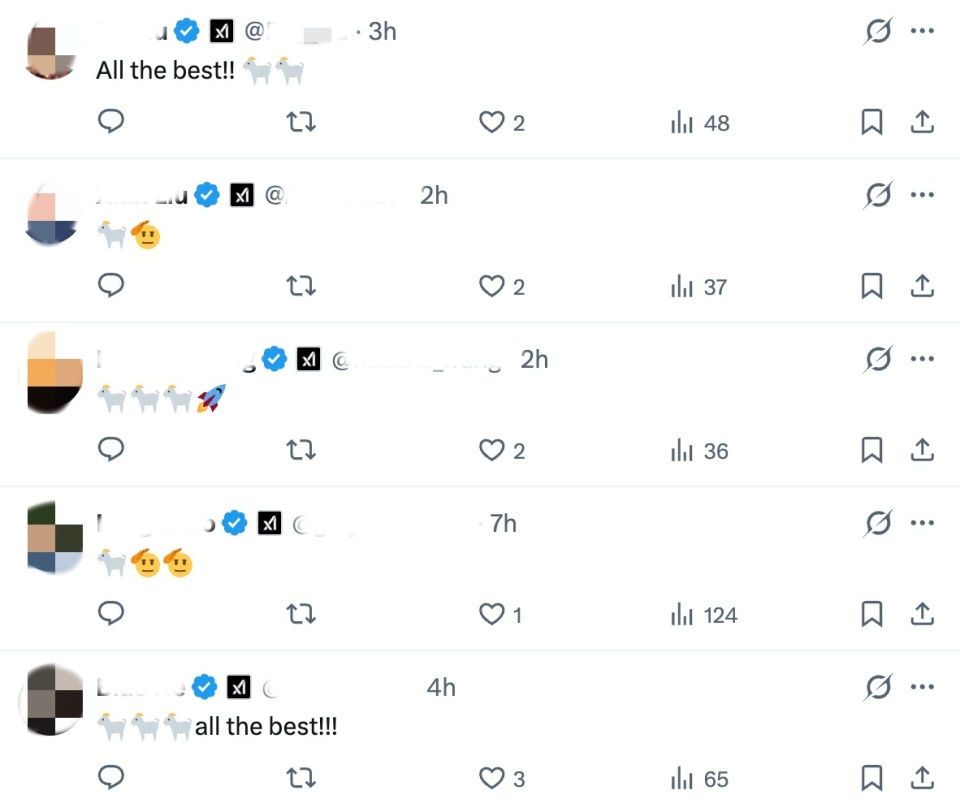
Task: Open more options on the 4h post
Action: pyautogui.click(x=922, y=687)
